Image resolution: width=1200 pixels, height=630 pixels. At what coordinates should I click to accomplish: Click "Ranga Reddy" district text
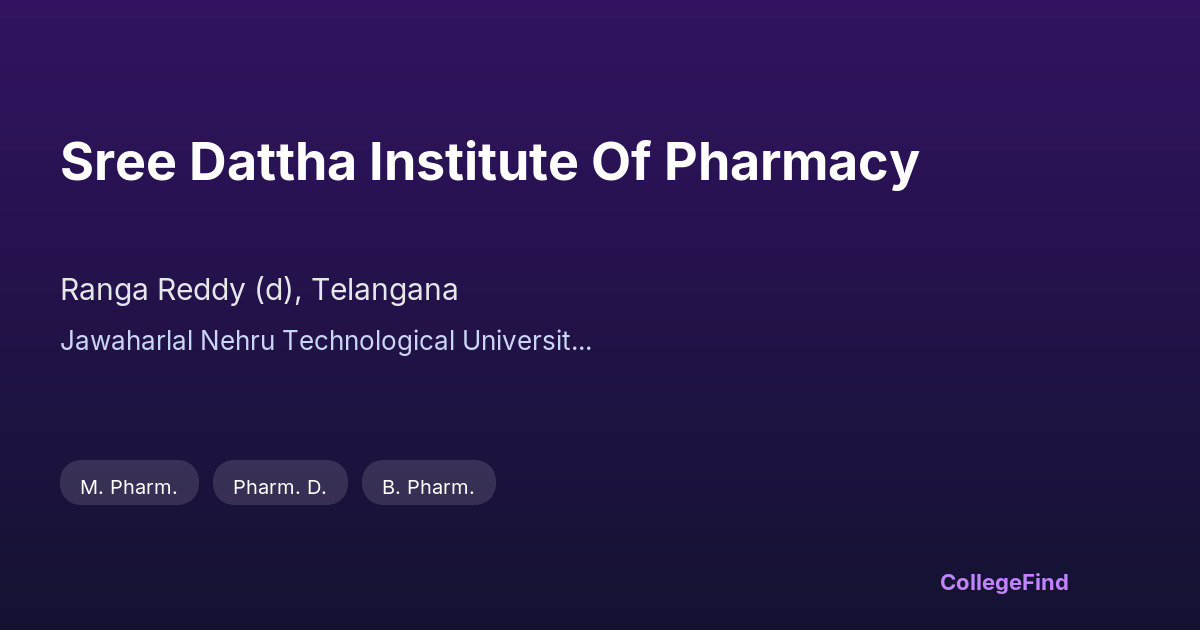pyautogui.click(x=152, y=290)
